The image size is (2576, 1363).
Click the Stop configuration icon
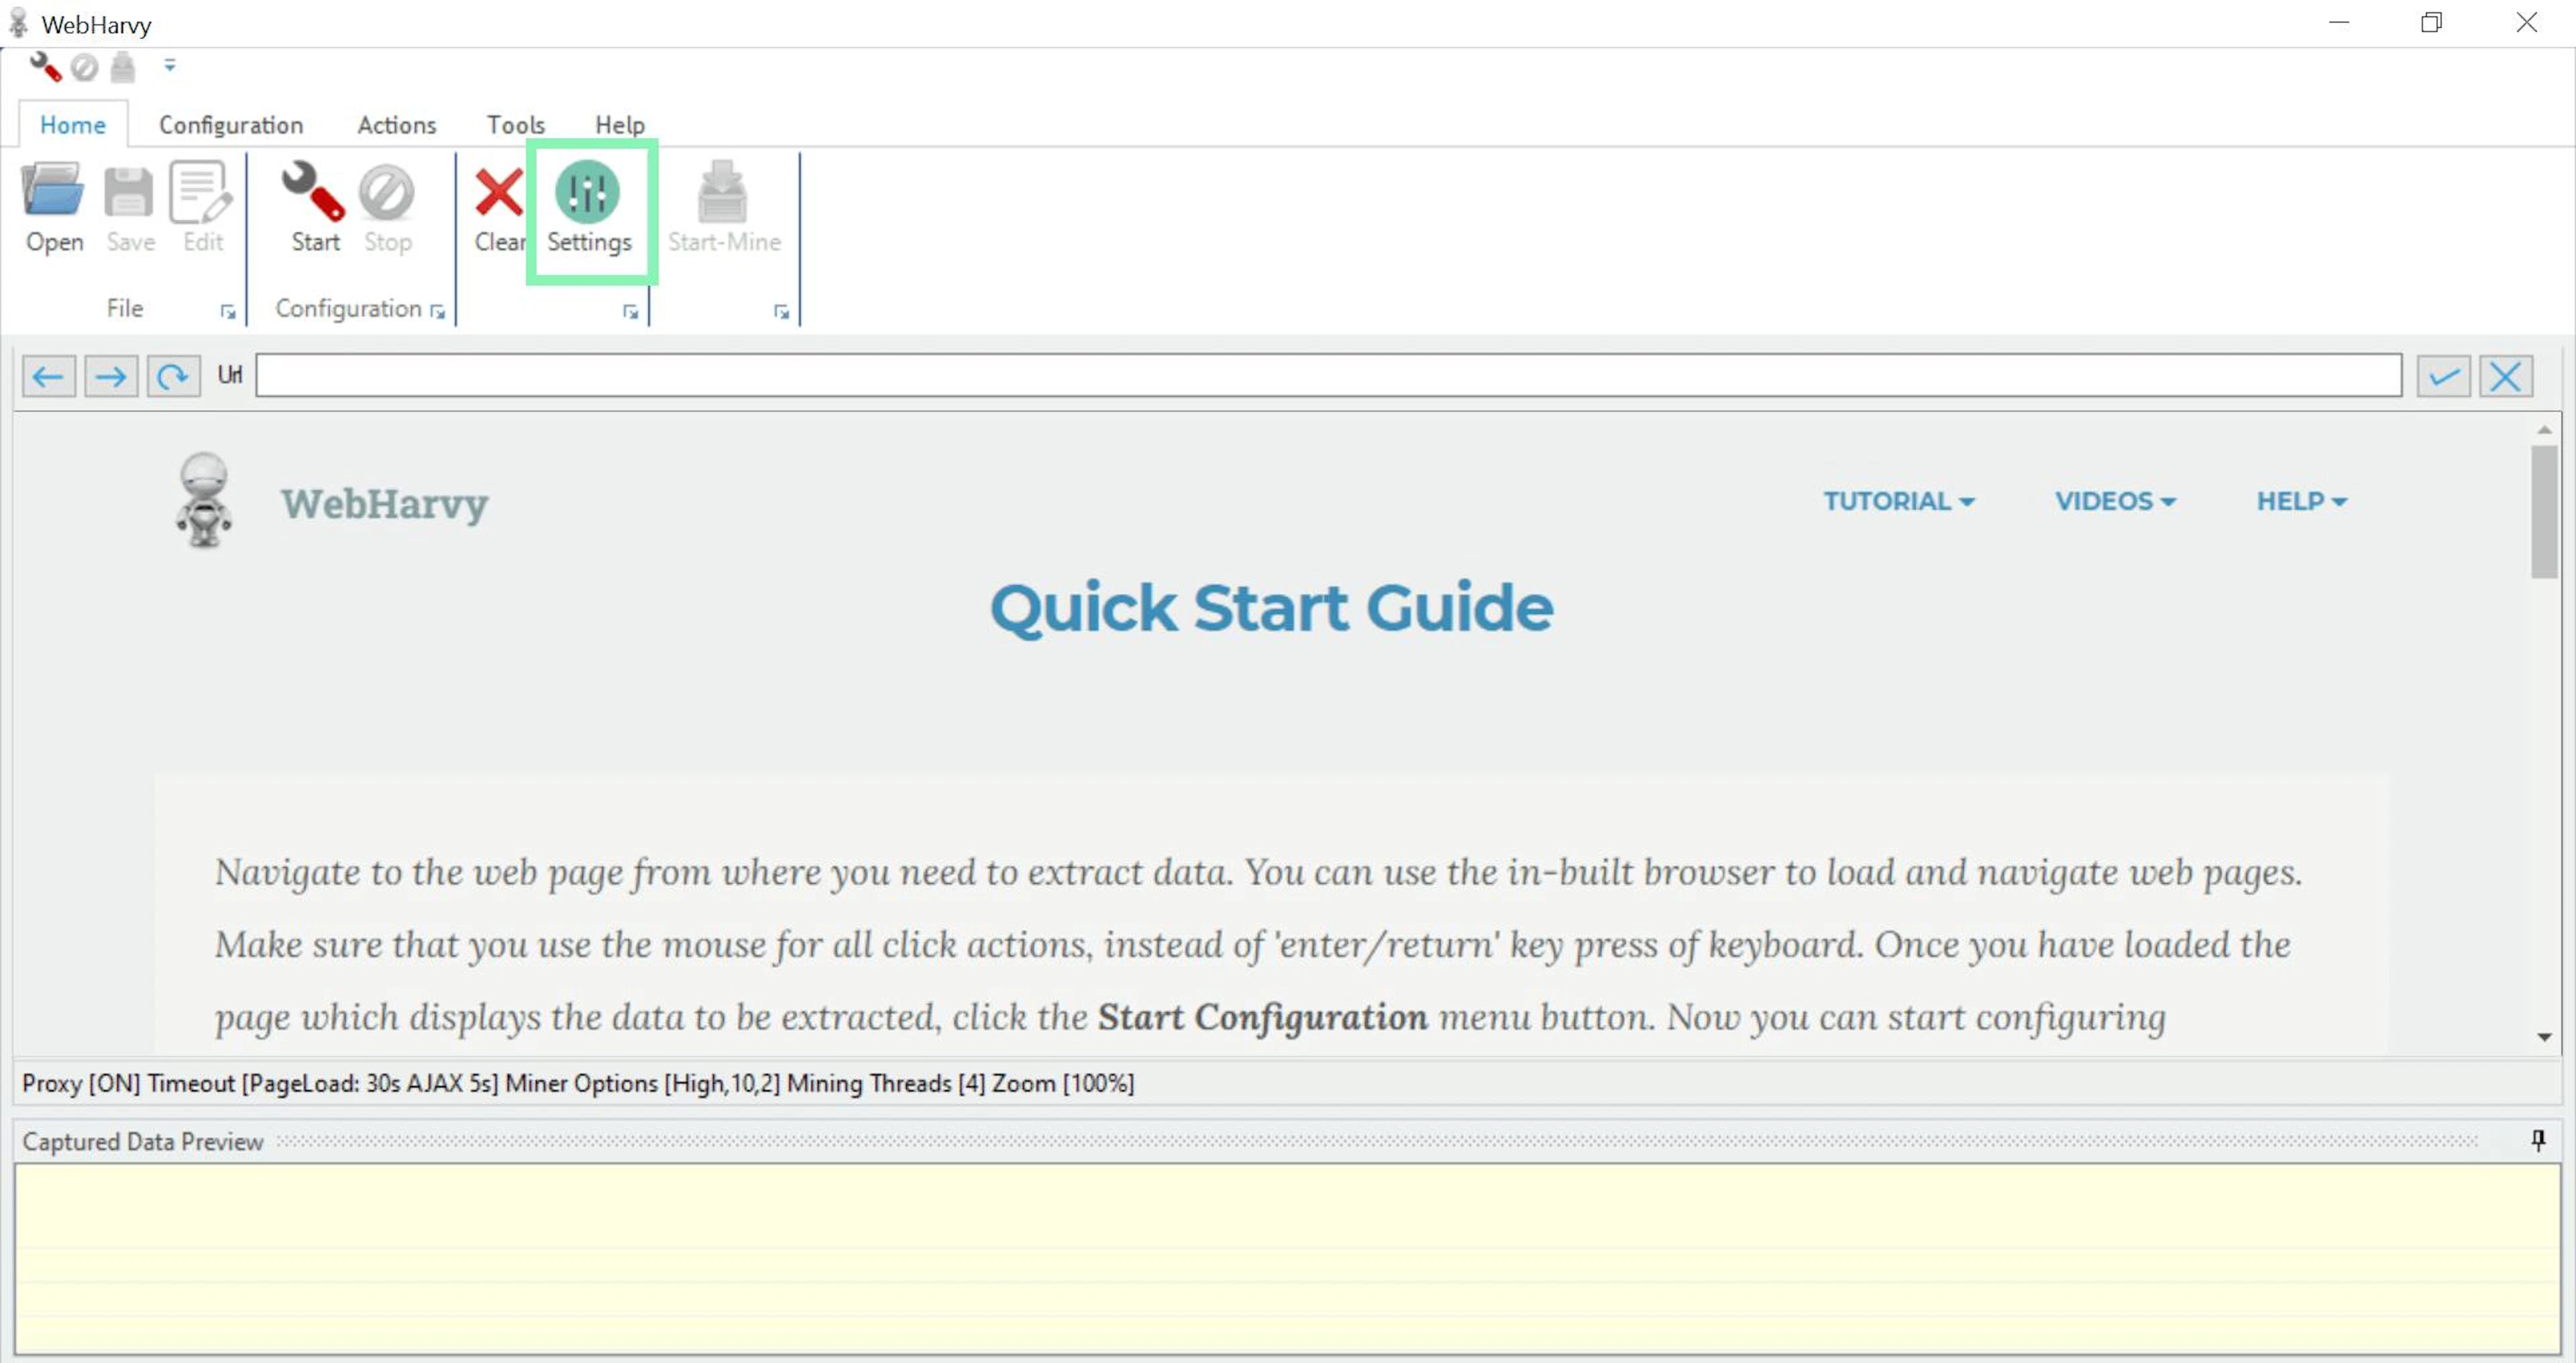pos(386,192)
